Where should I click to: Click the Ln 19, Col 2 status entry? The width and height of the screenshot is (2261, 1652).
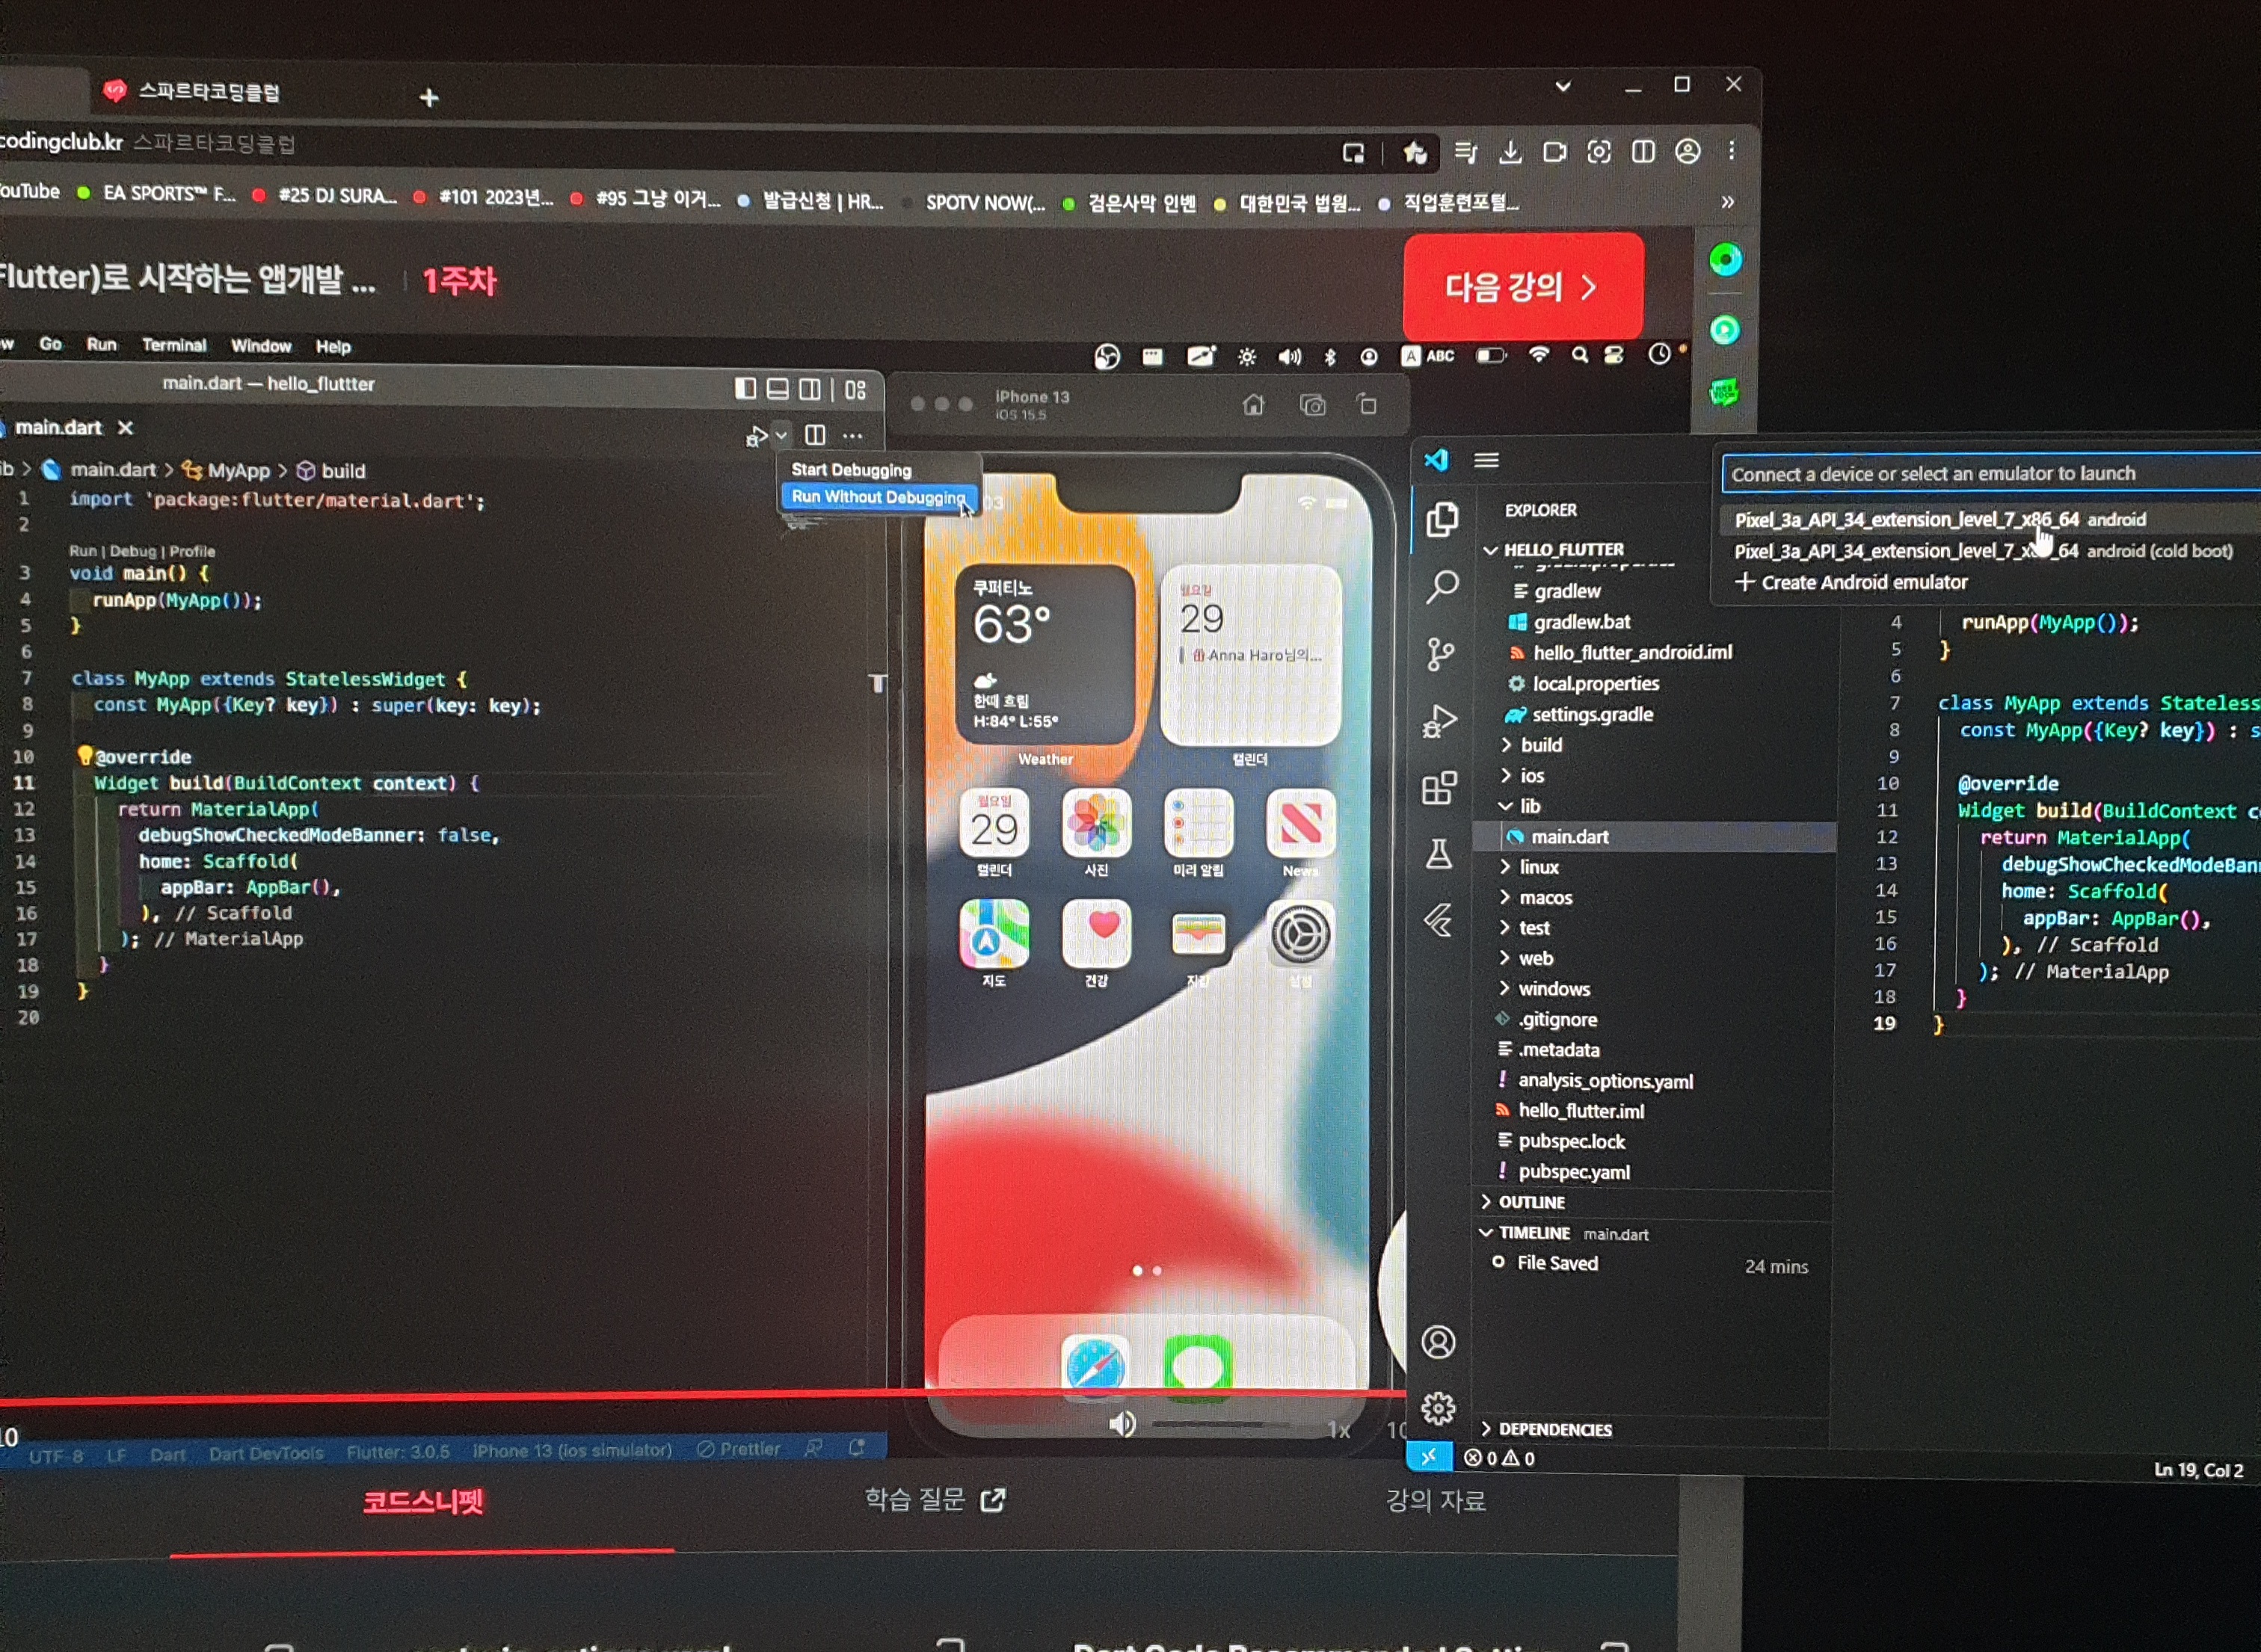pos(2198,1470)
